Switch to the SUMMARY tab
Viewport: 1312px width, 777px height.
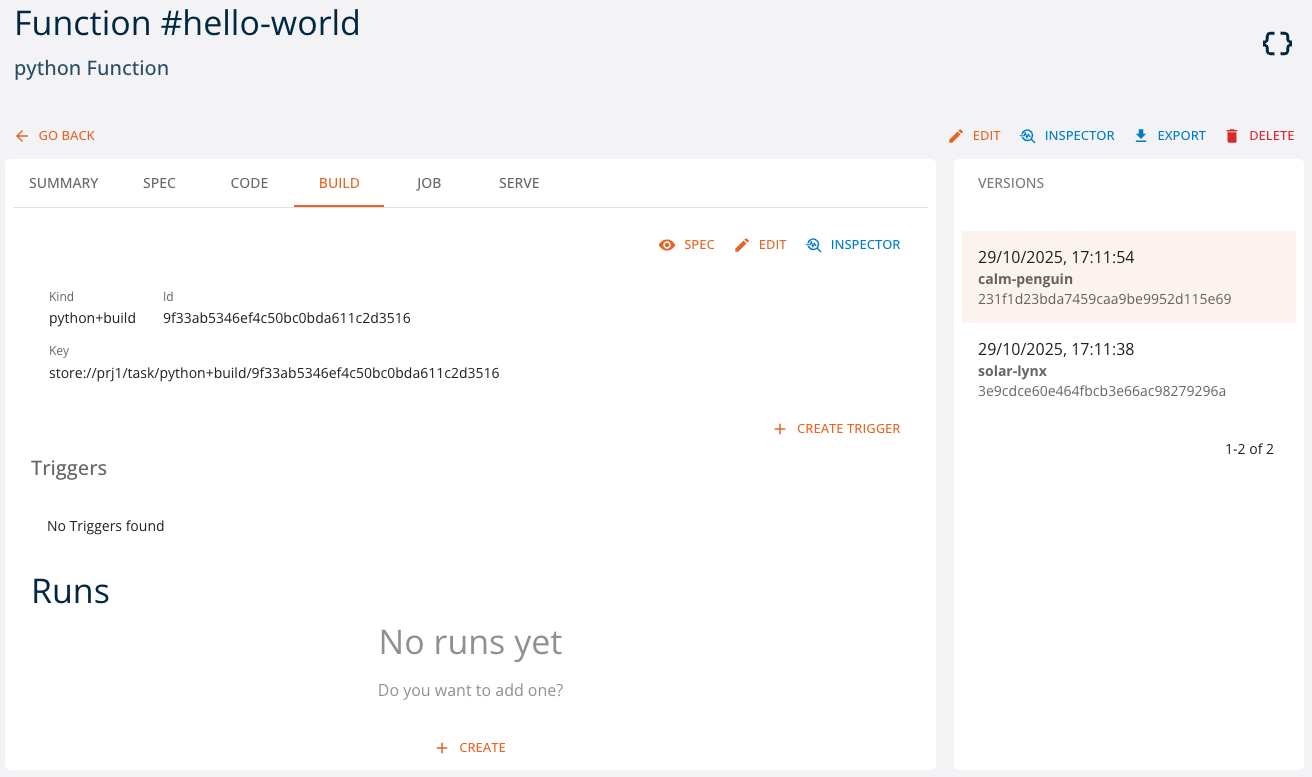pos(63,183)
